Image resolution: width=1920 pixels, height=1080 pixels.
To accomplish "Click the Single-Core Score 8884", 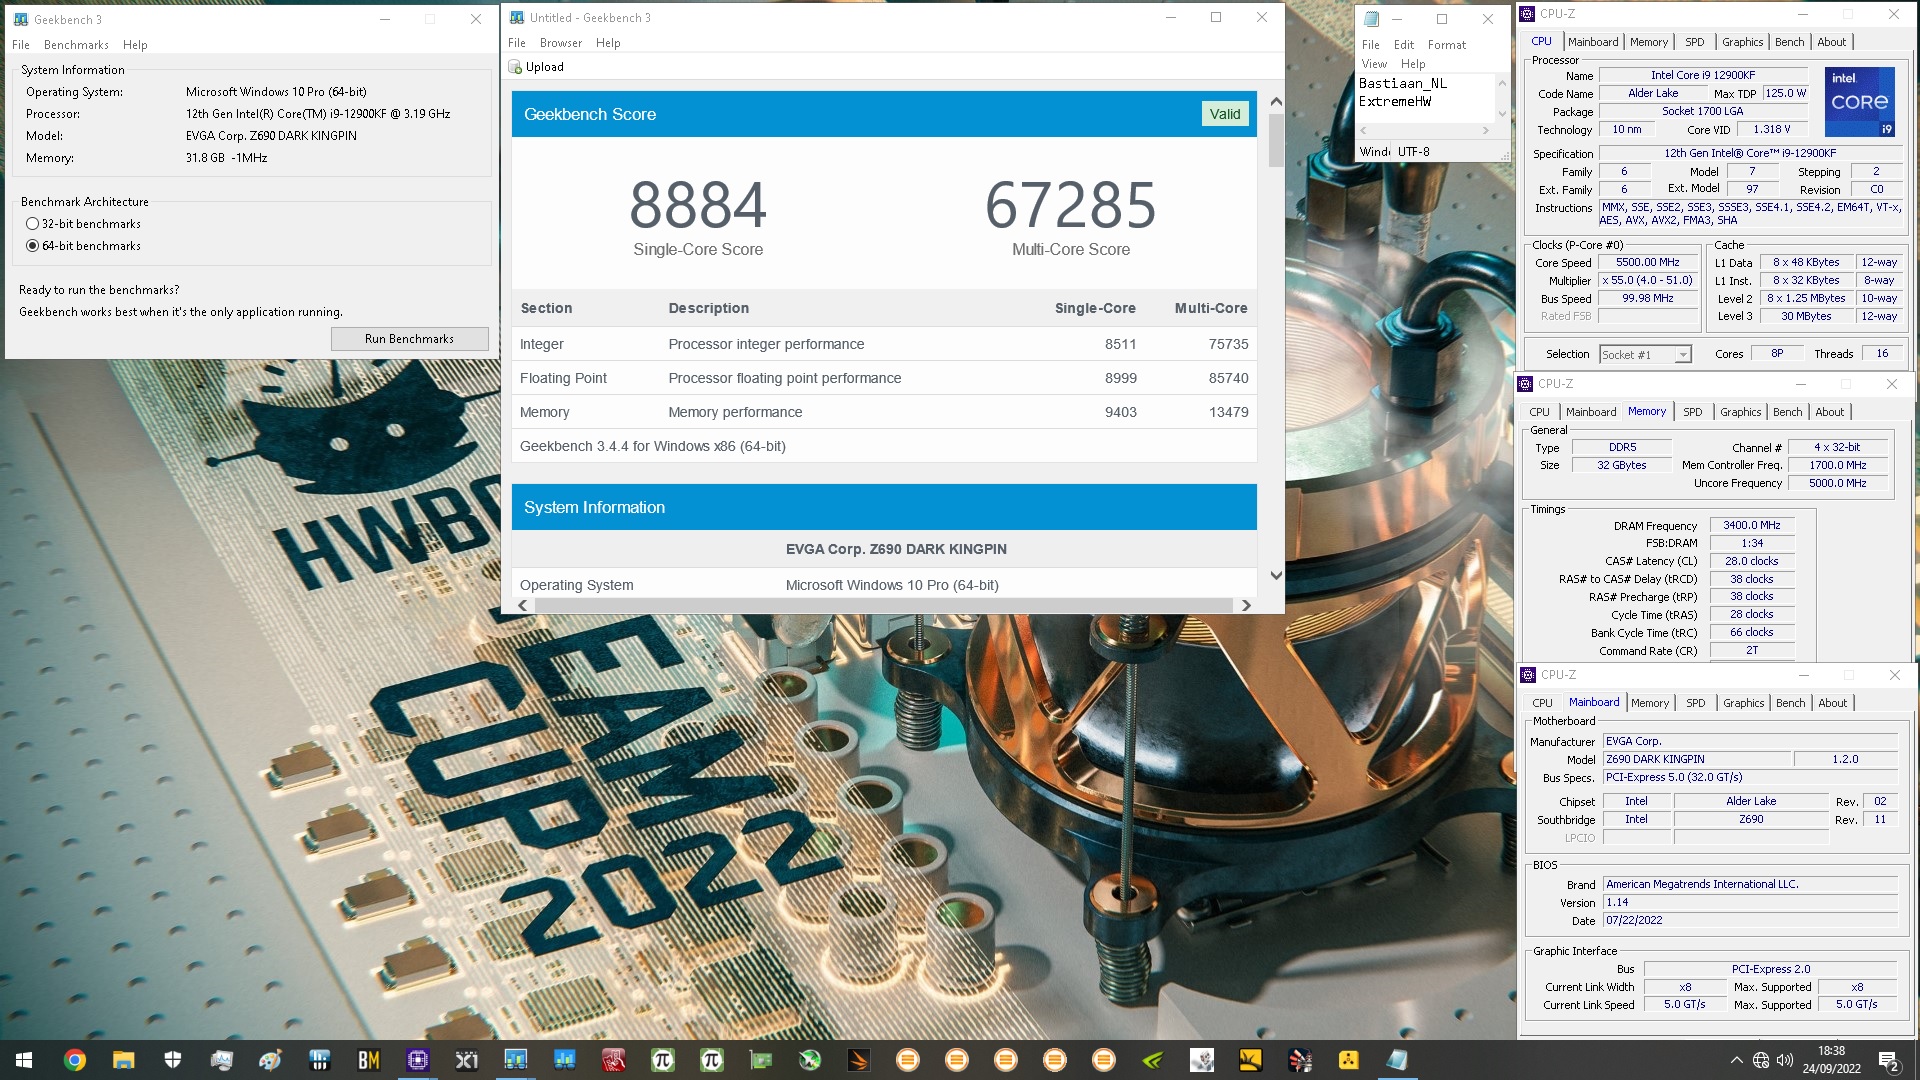I will [697, 205].
